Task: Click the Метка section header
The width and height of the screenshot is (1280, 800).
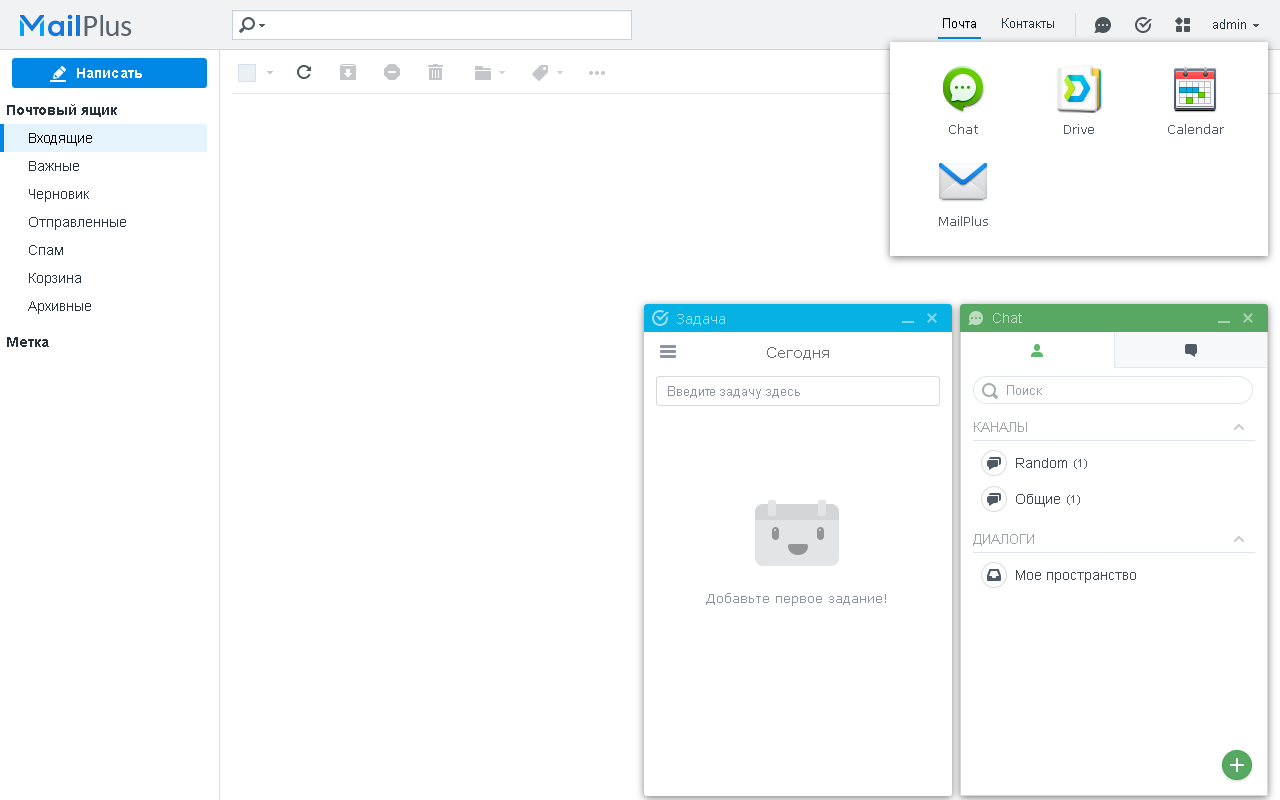Action: tap(28, 342)
